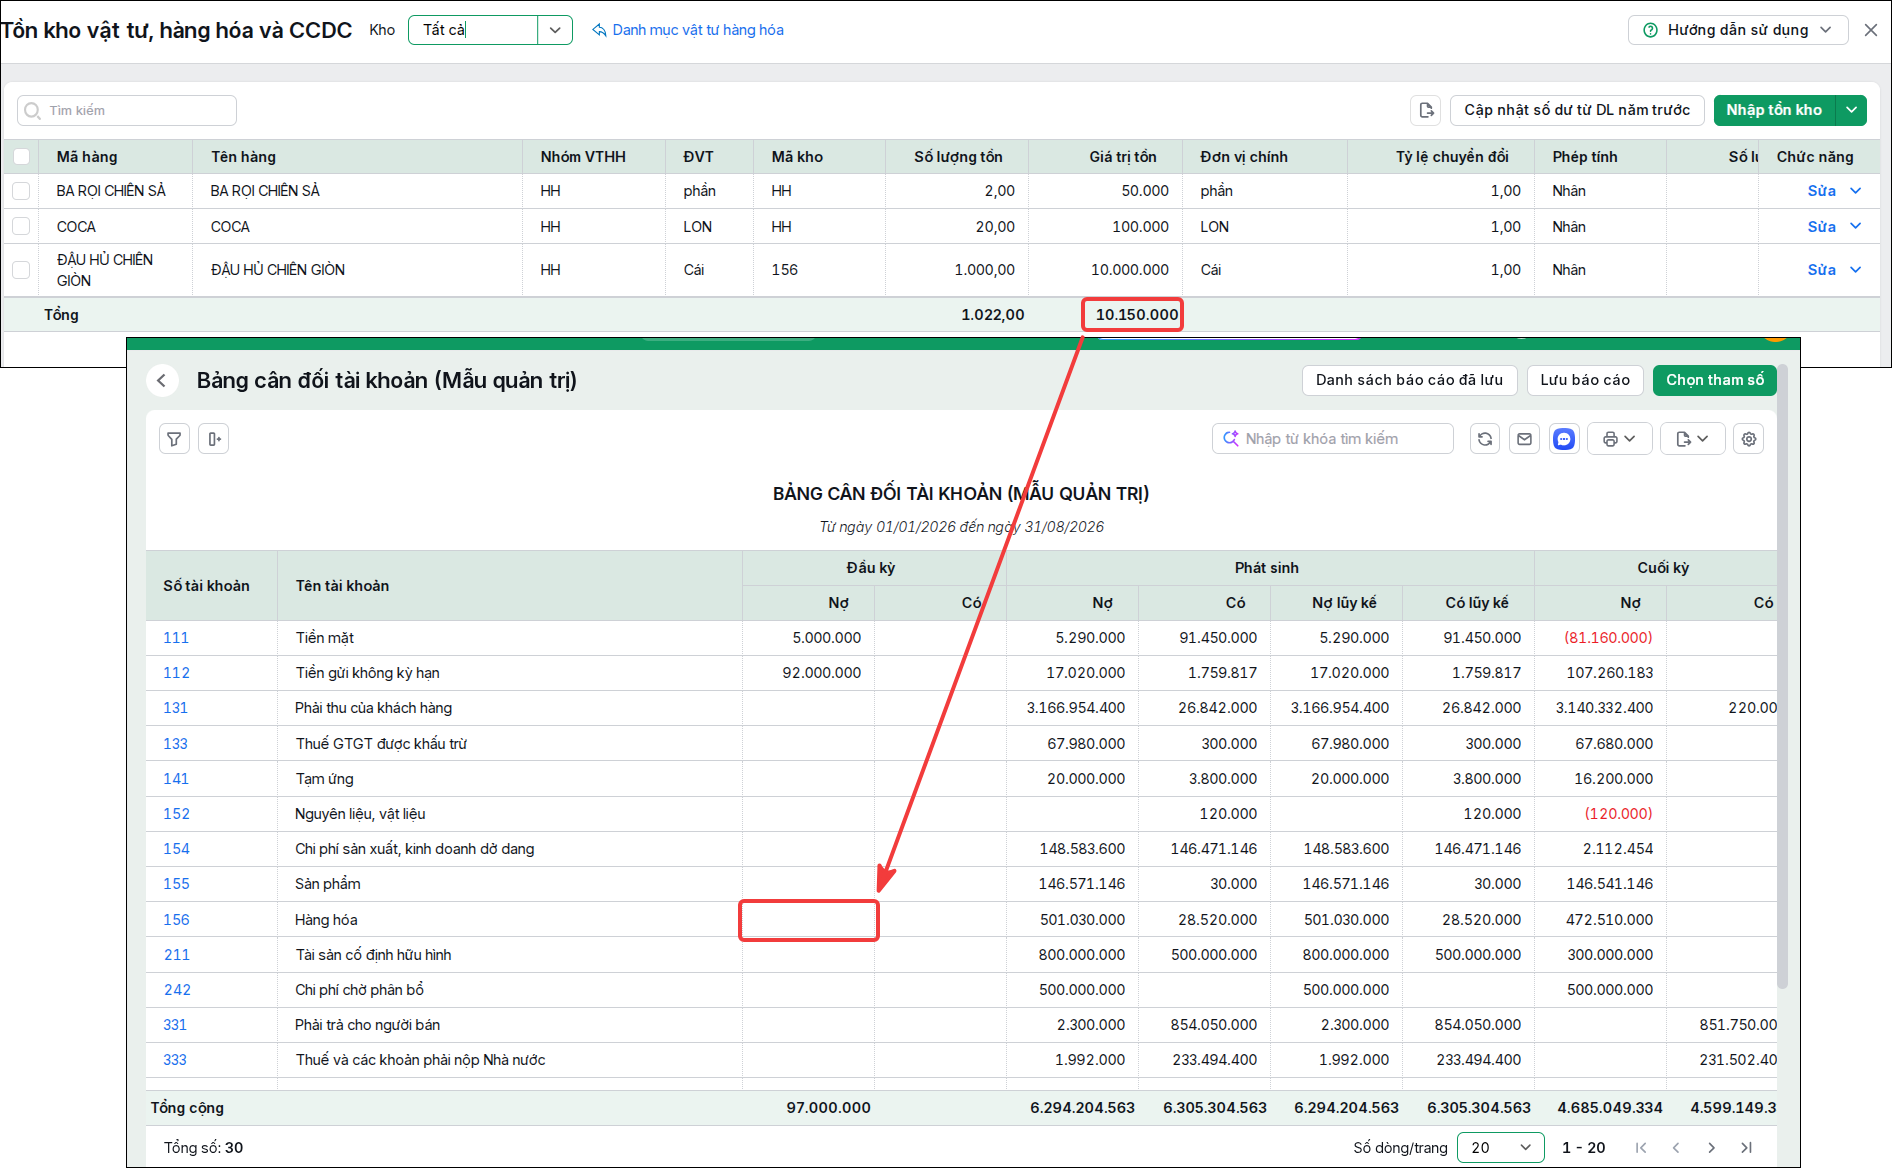1892x1176 pixels.
Task: Click the Chọn tham số button
Action: (1714, 380)
